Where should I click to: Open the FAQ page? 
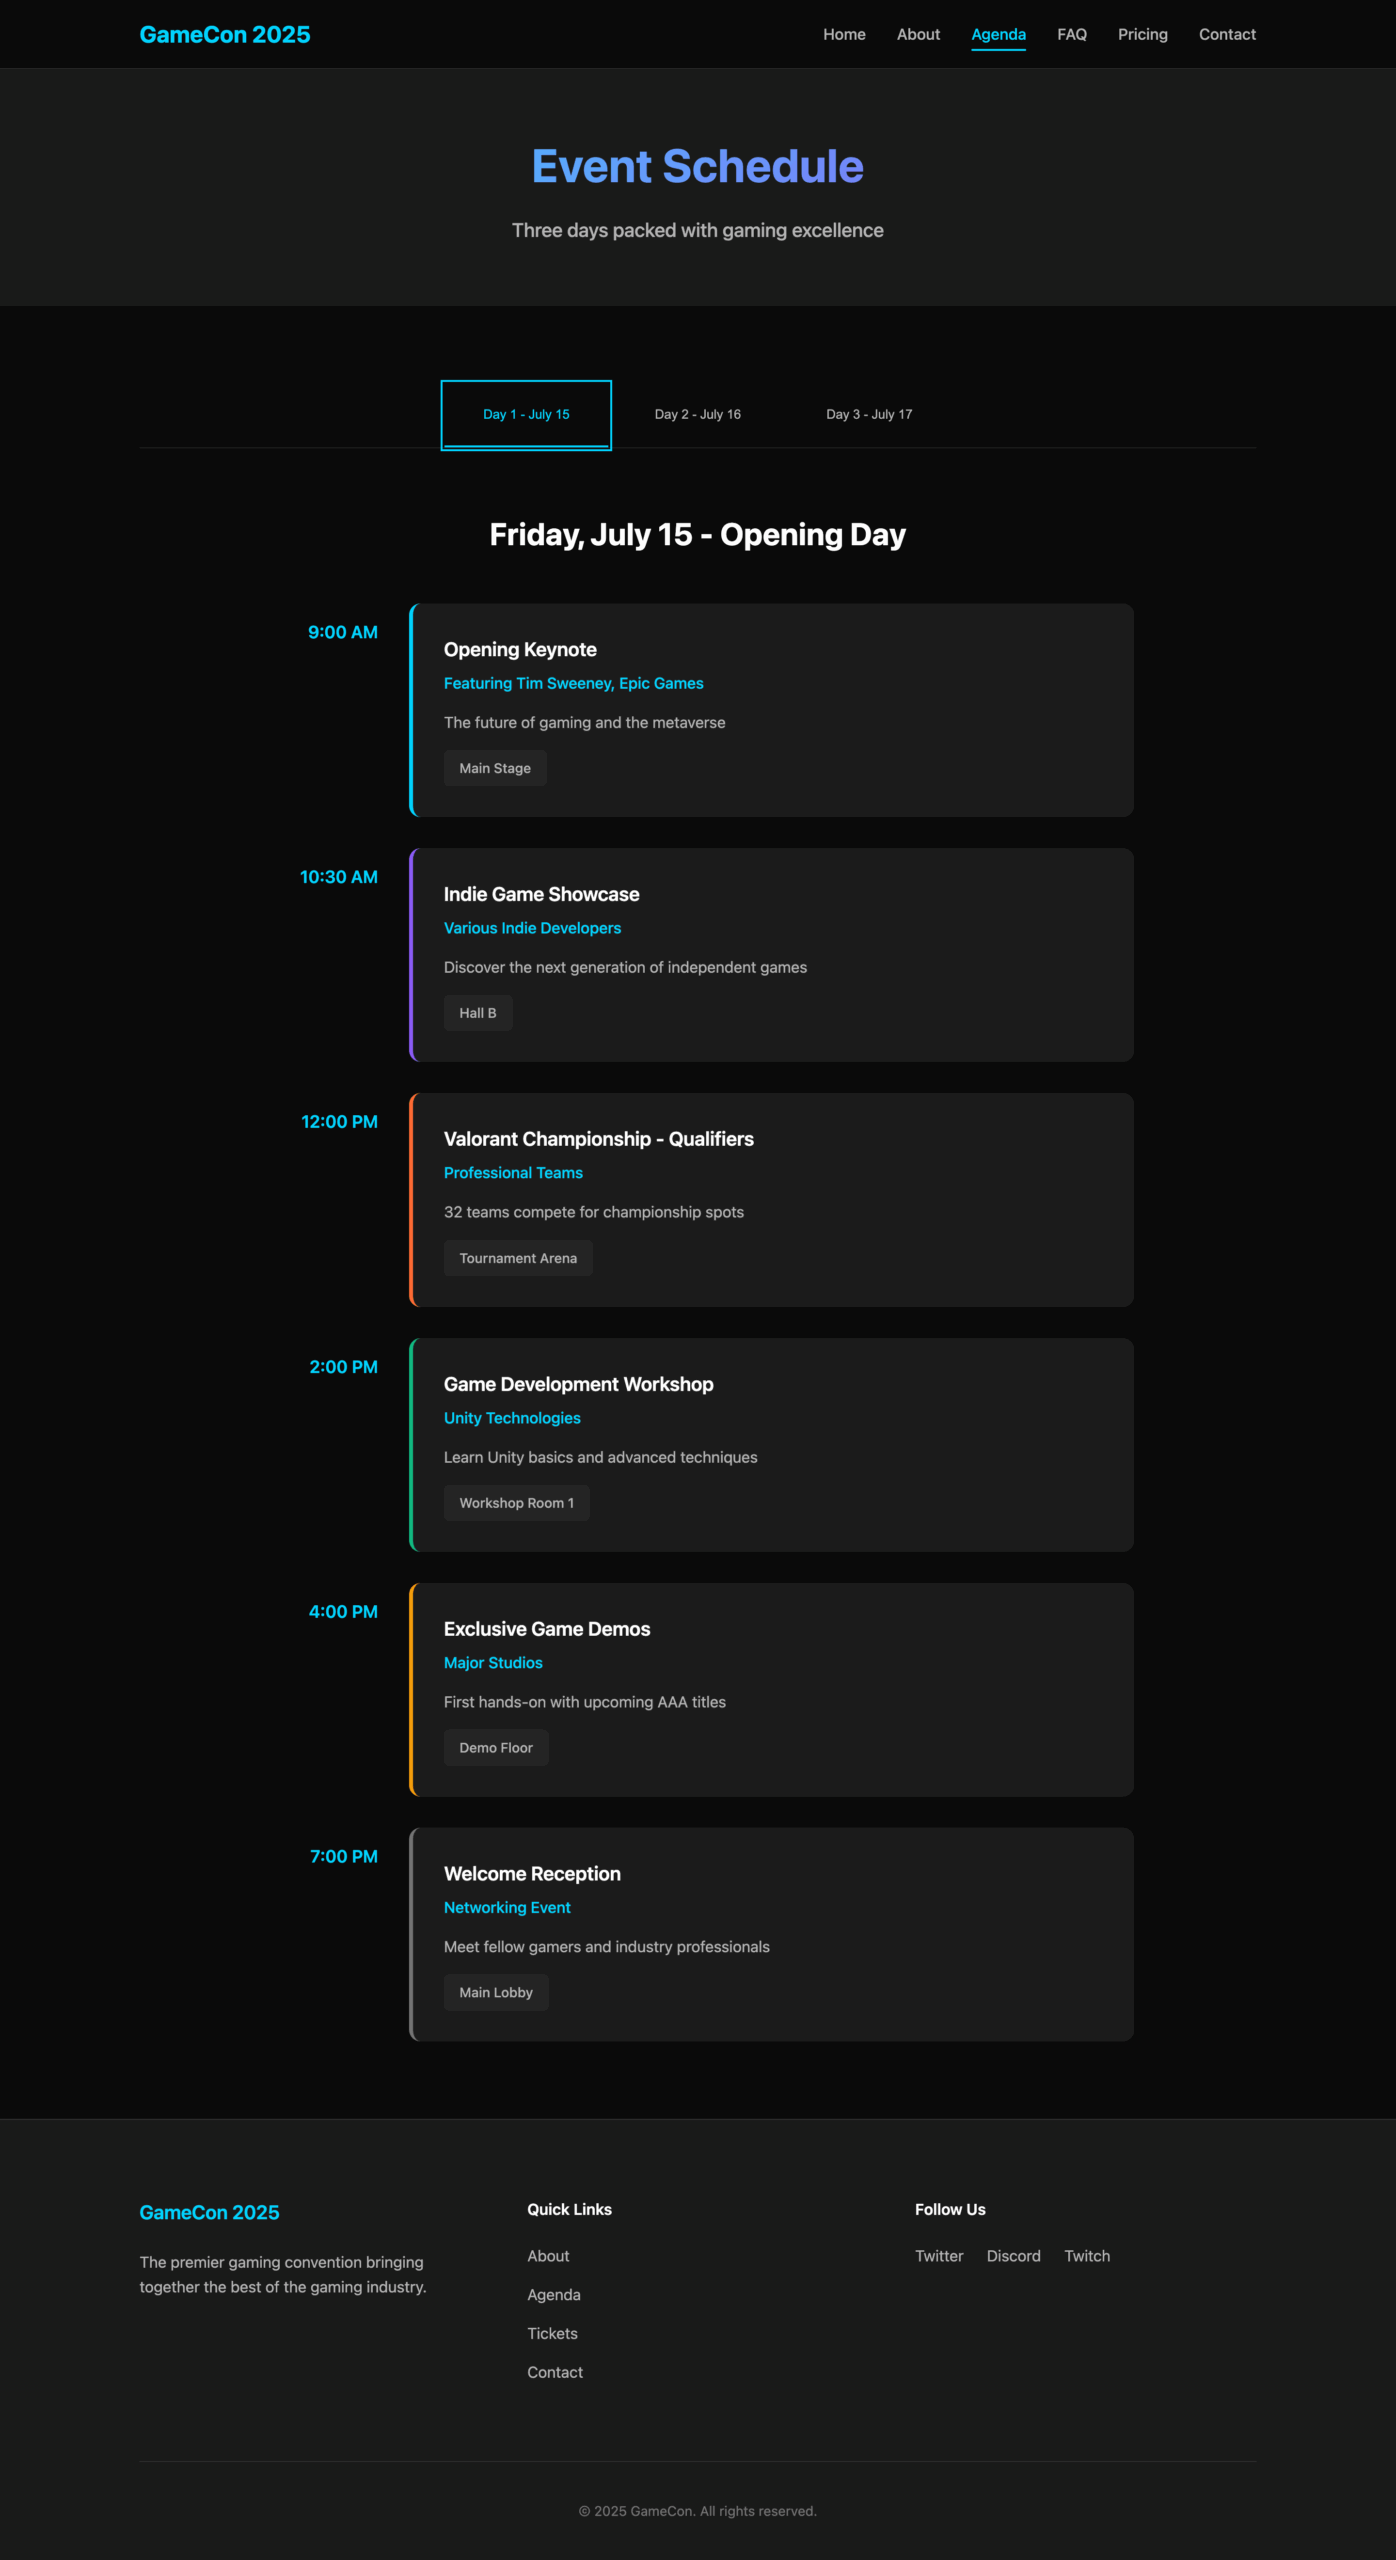pos(1071,35)
